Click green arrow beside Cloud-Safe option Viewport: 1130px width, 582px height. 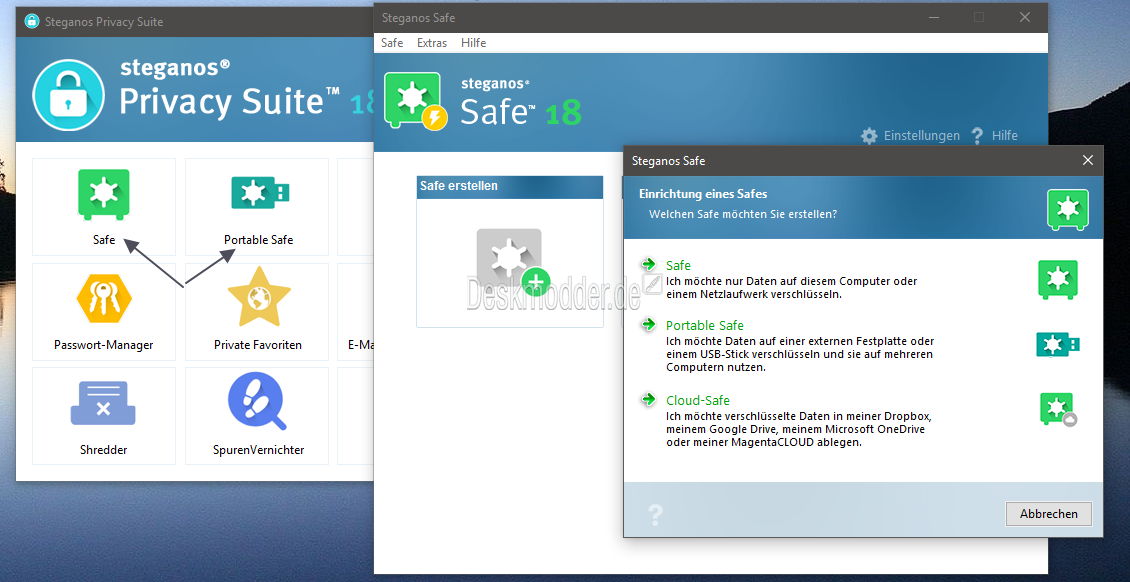[x=649, y=399]
